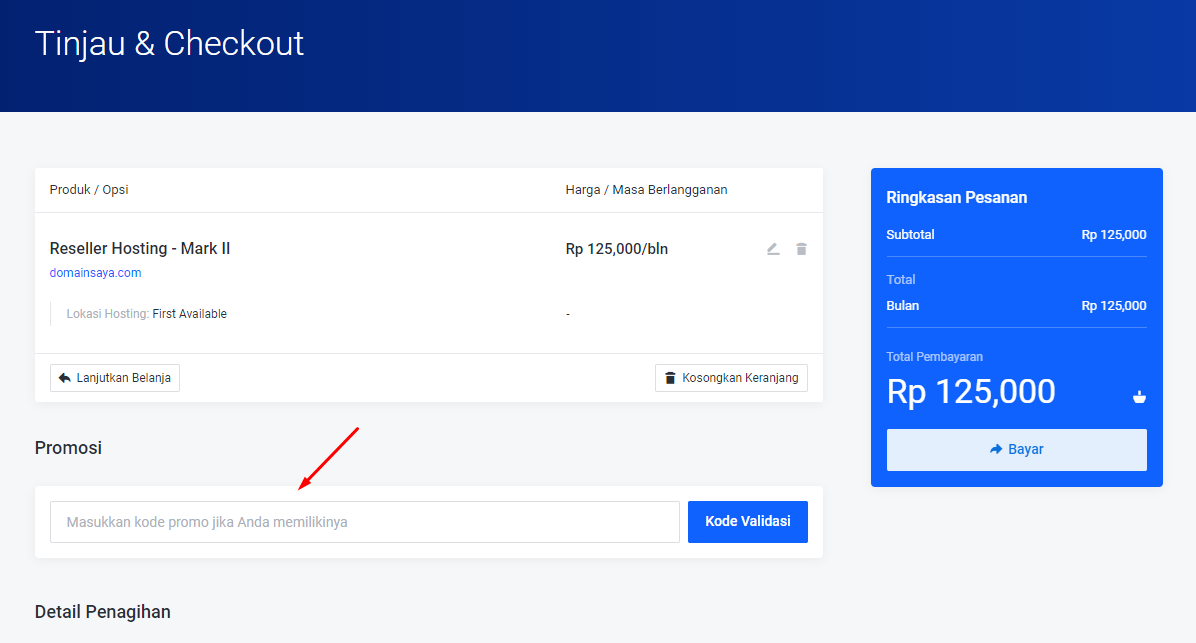Focus the promo code input field

pyautogui.click(x=365, y=522)
